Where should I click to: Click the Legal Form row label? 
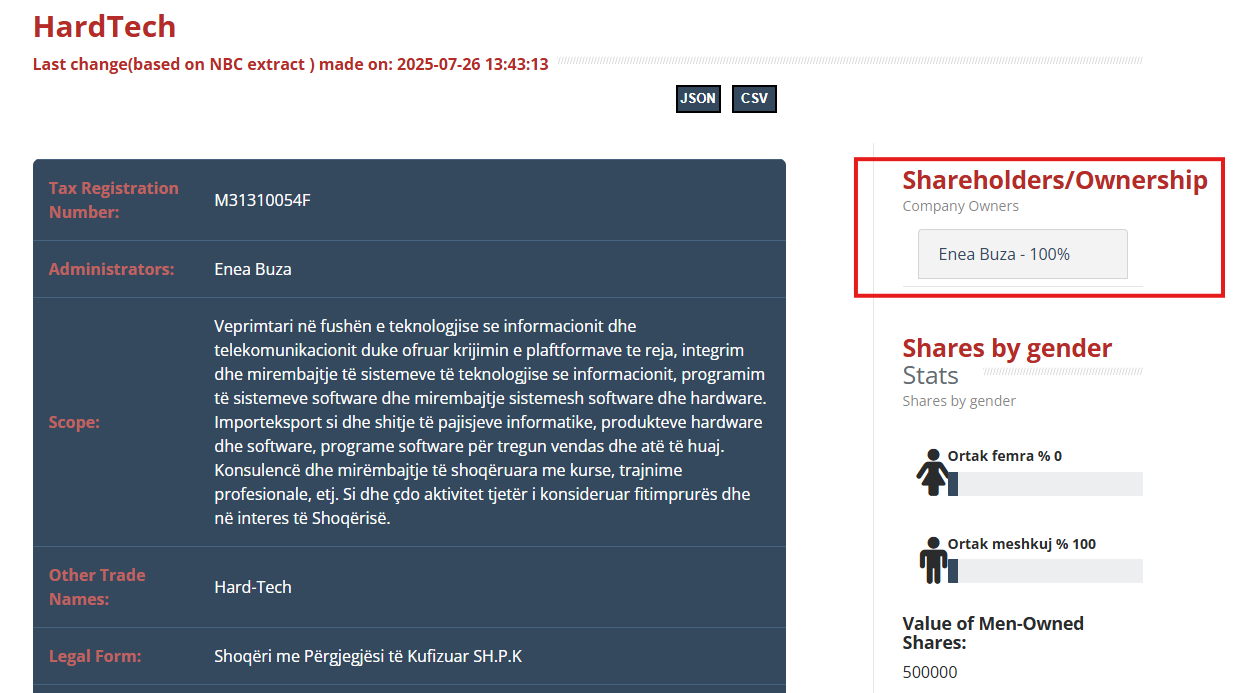(95, 657)
